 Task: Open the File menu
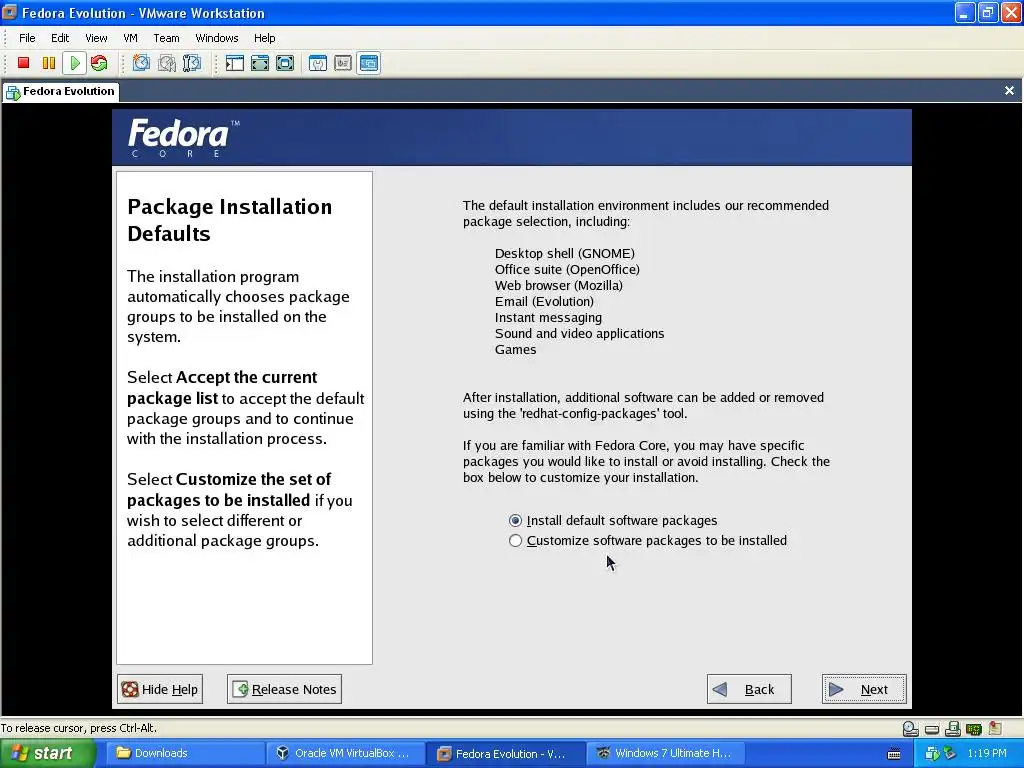point(27,38)
